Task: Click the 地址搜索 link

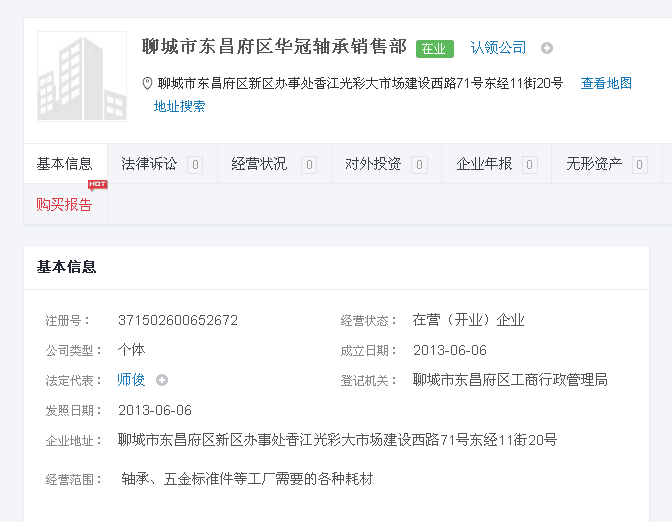Action: (x=180, y=106)
